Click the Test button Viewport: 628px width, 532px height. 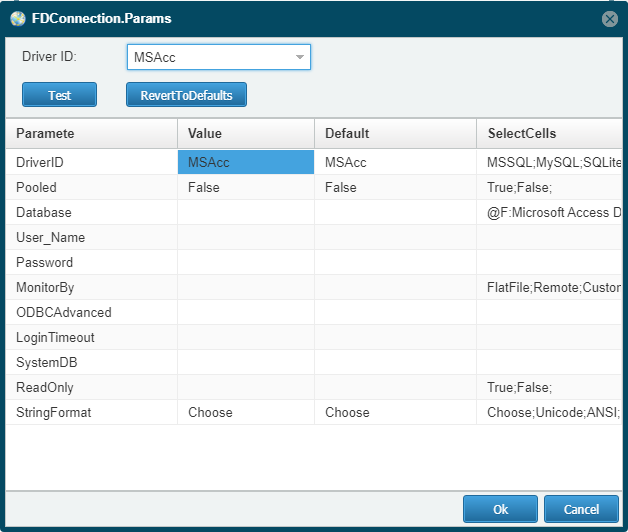click(59, 95)
